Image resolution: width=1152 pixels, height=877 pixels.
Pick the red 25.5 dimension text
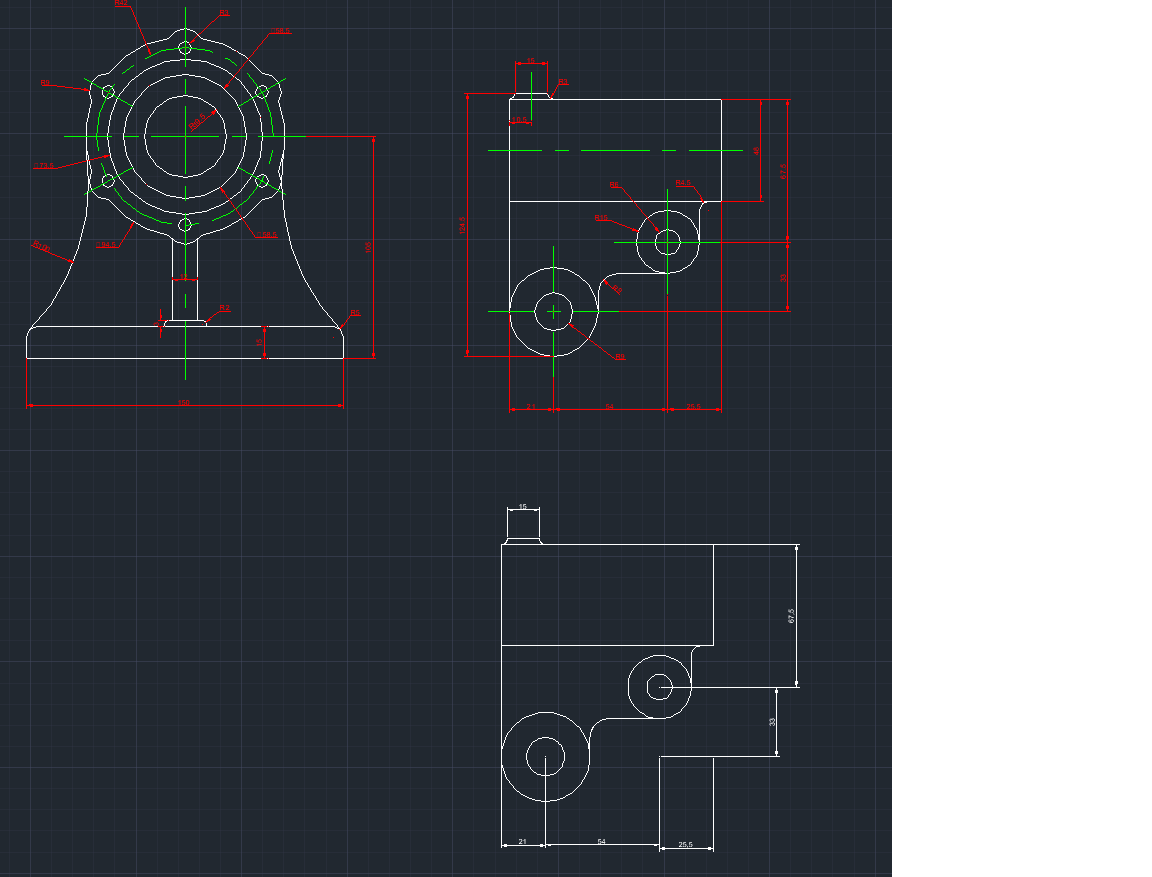tap(694, 406)
